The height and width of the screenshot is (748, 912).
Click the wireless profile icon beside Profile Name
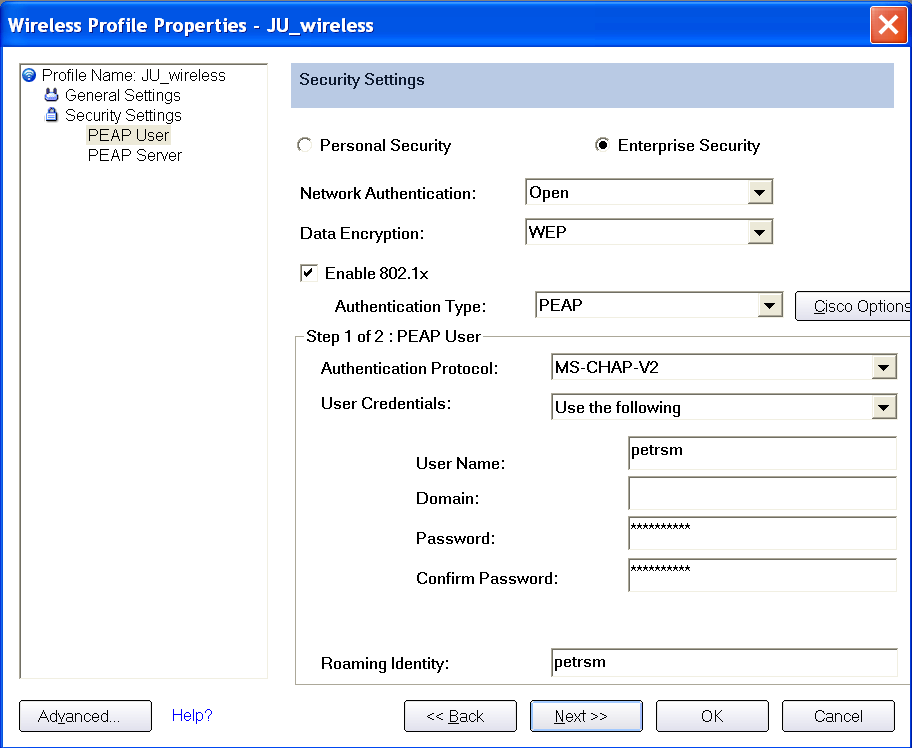pos(29,75)
